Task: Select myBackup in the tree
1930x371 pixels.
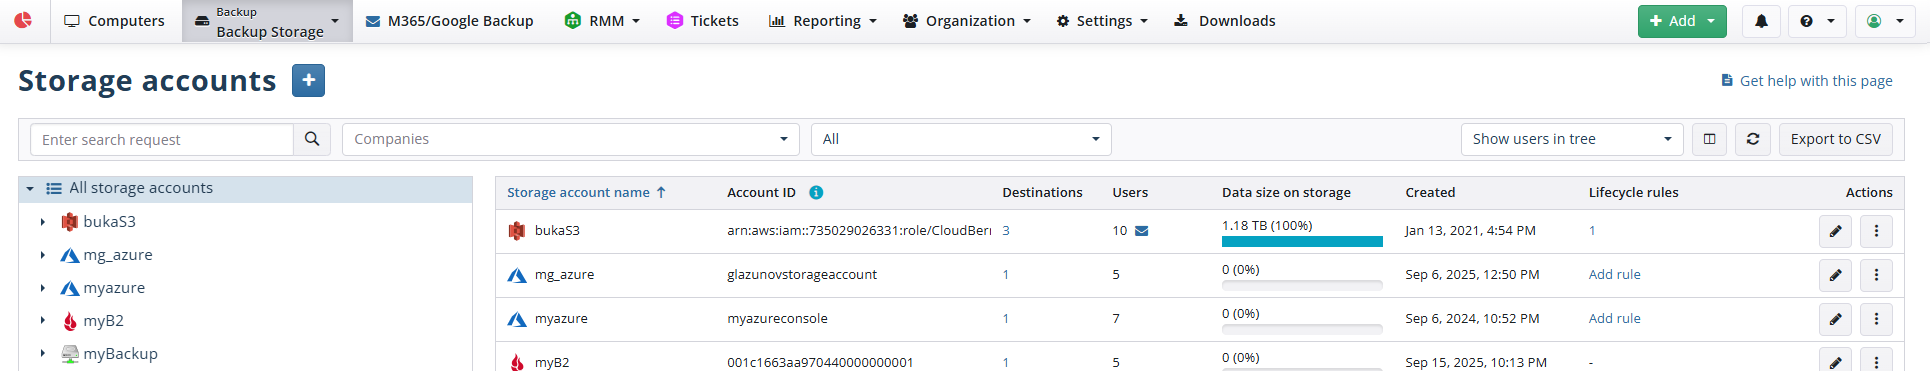Action: click(120, 354)
